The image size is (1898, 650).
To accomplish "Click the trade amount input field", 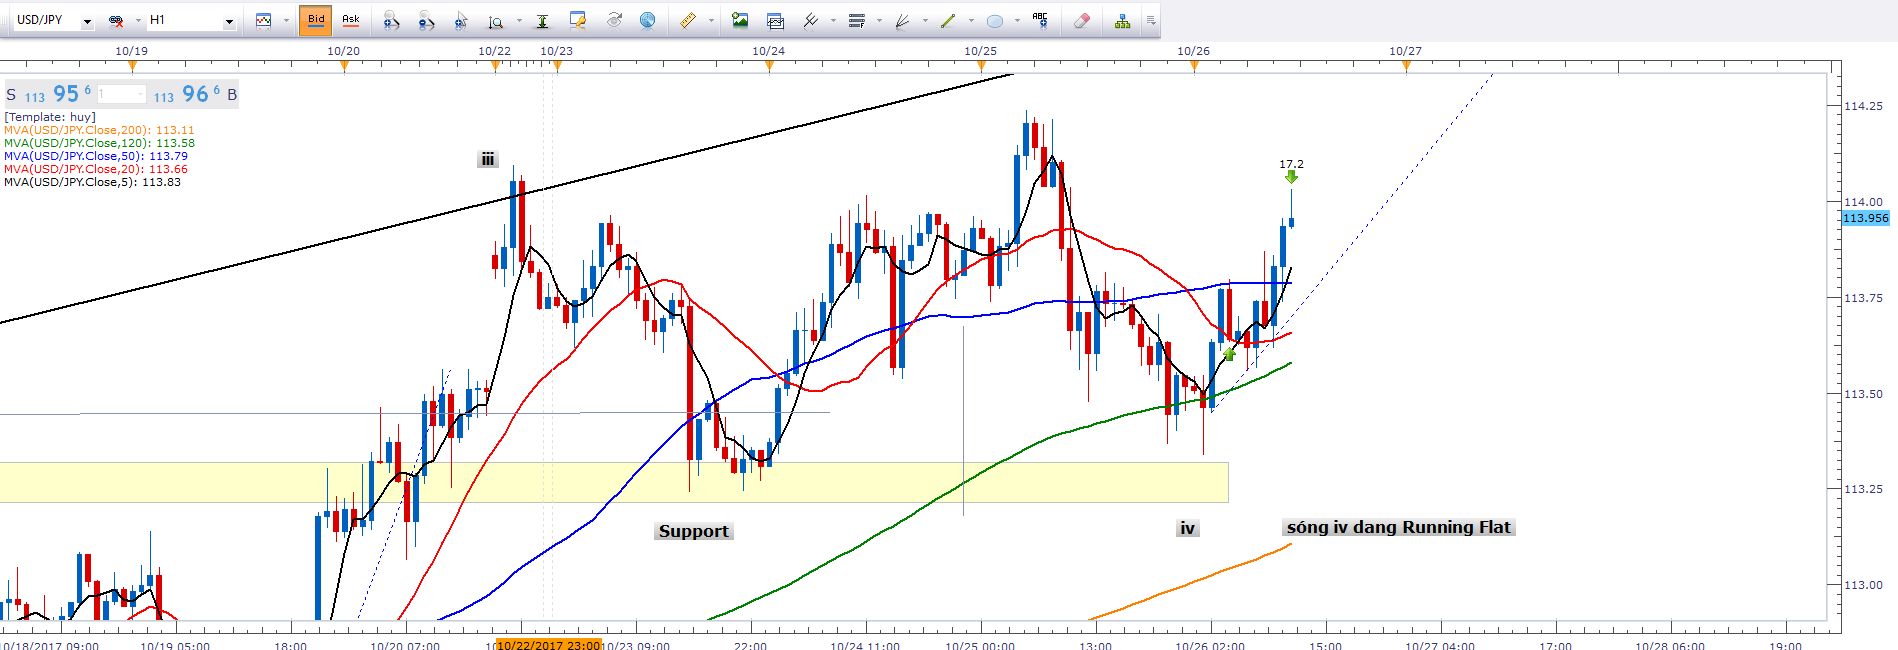I will click(121, 94).
